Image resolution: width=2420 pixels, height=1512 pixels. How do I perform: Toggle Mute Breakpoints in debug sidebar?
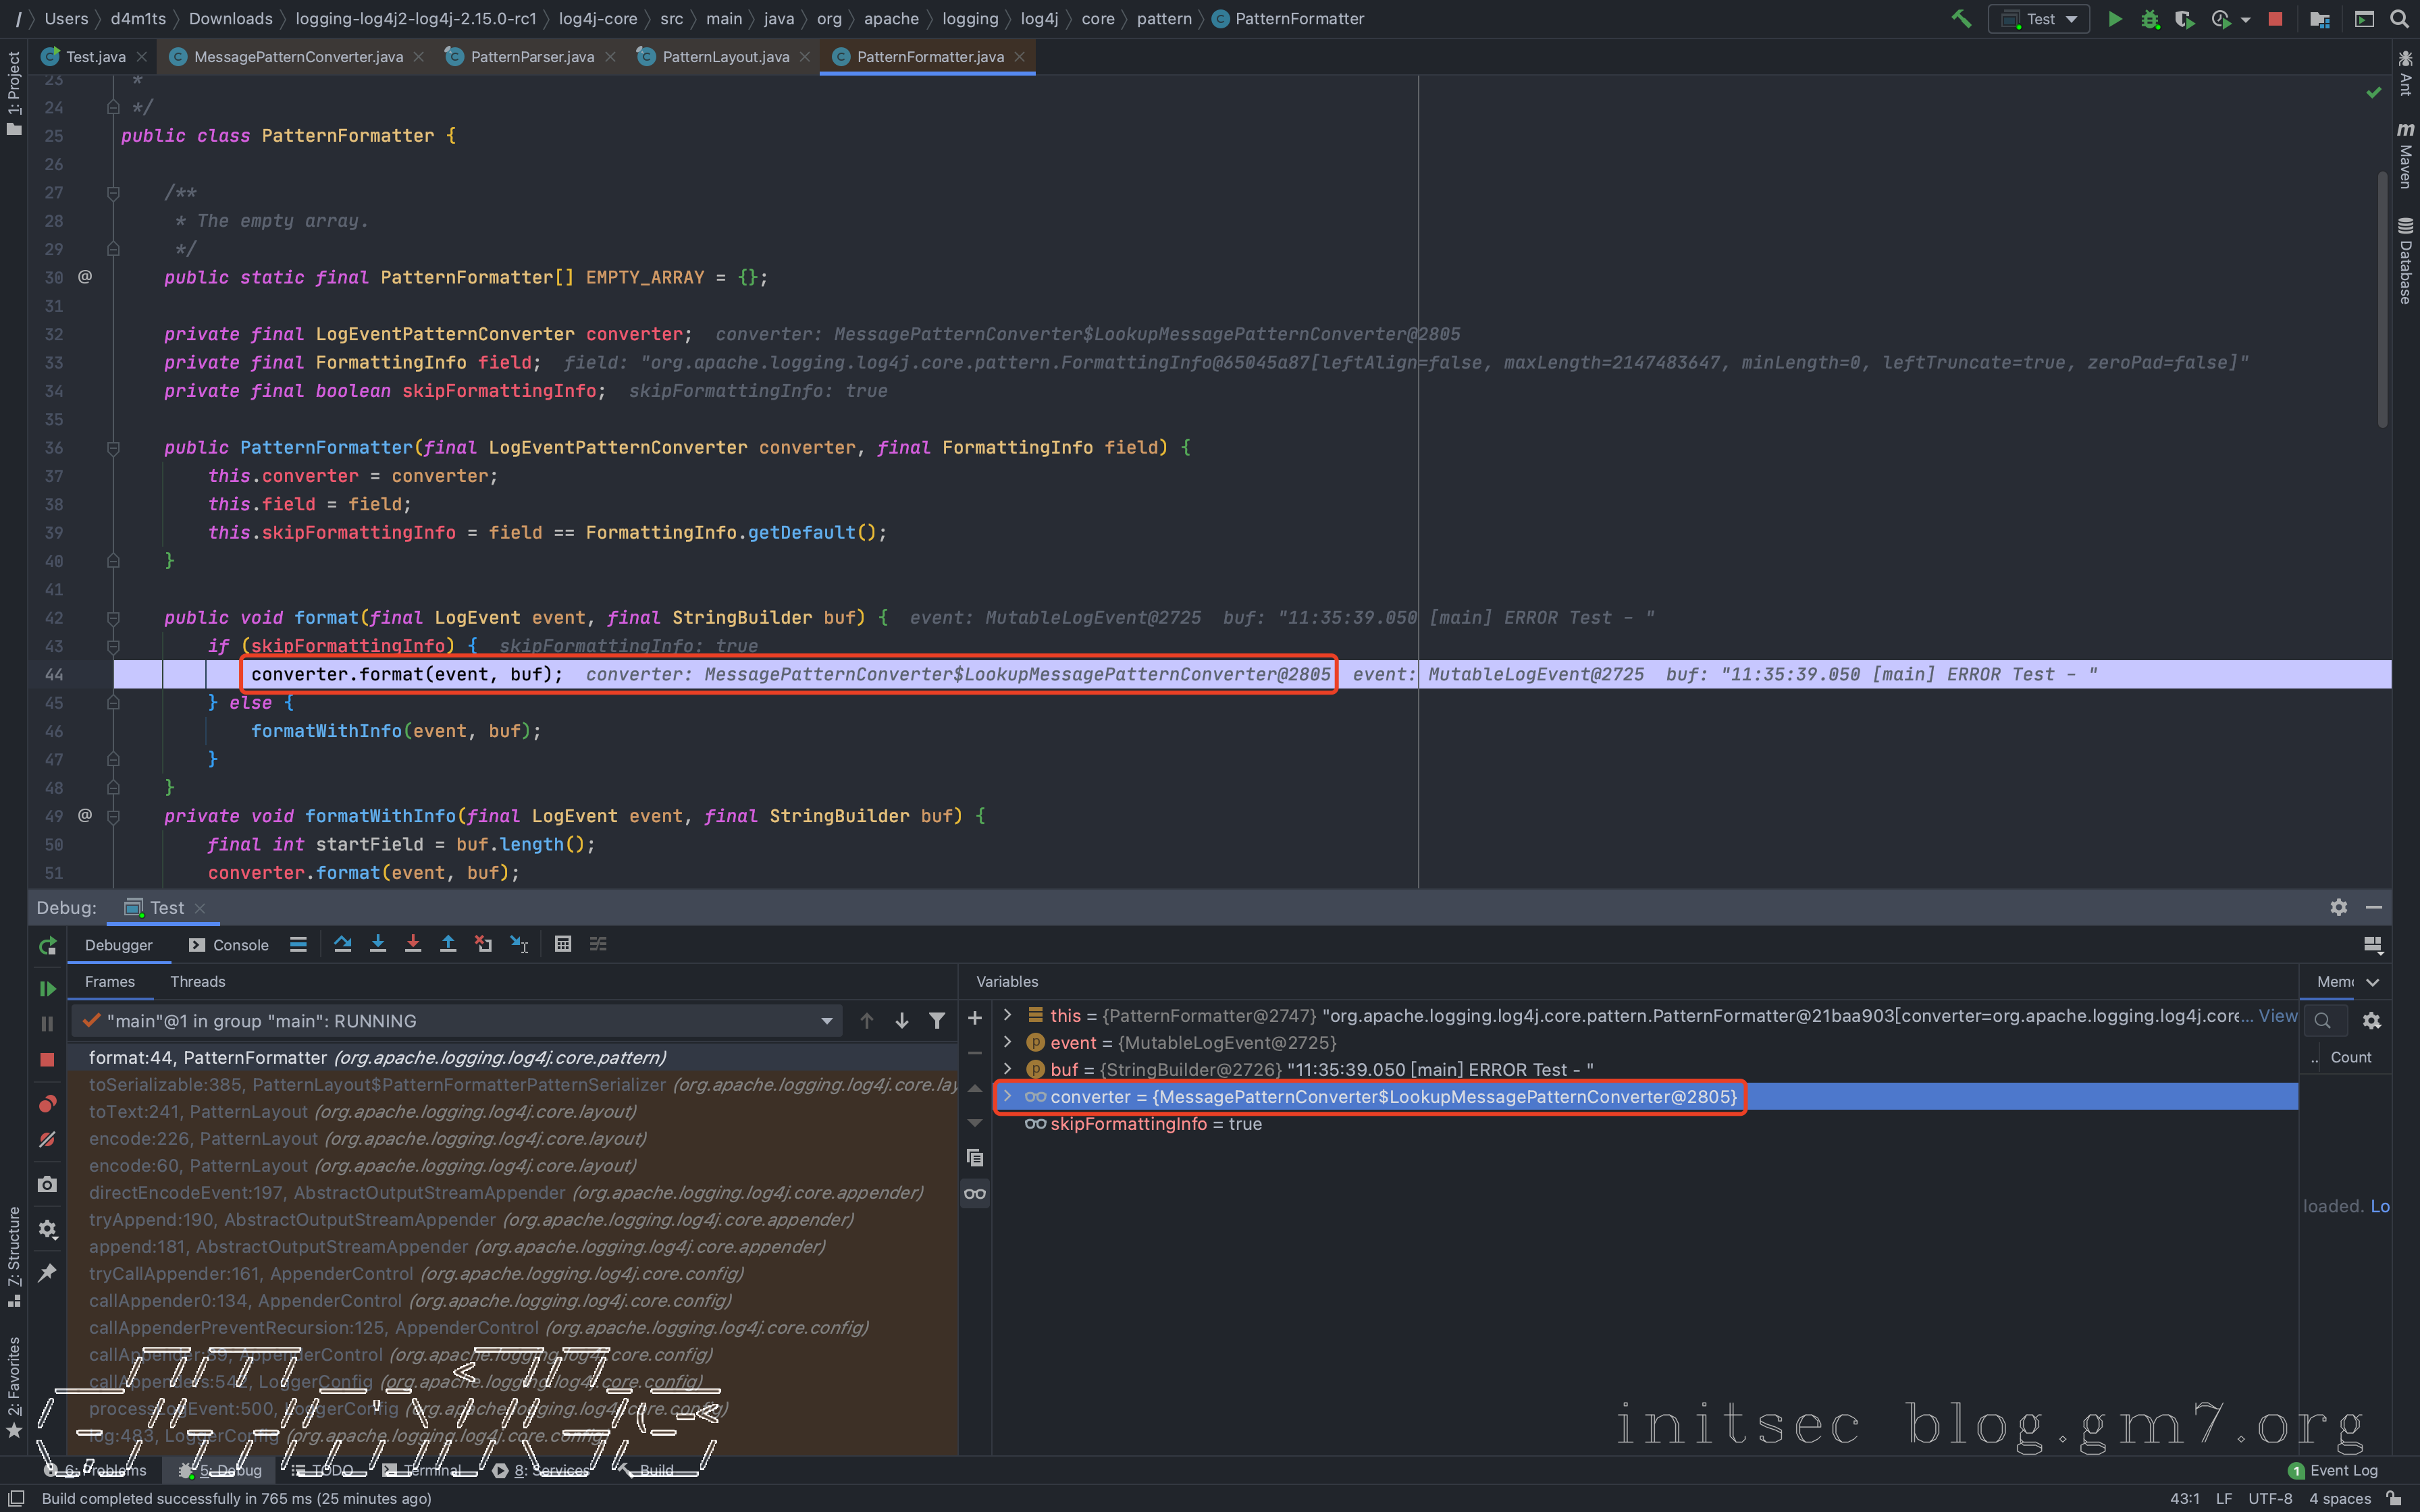[x=47, y=1140]
